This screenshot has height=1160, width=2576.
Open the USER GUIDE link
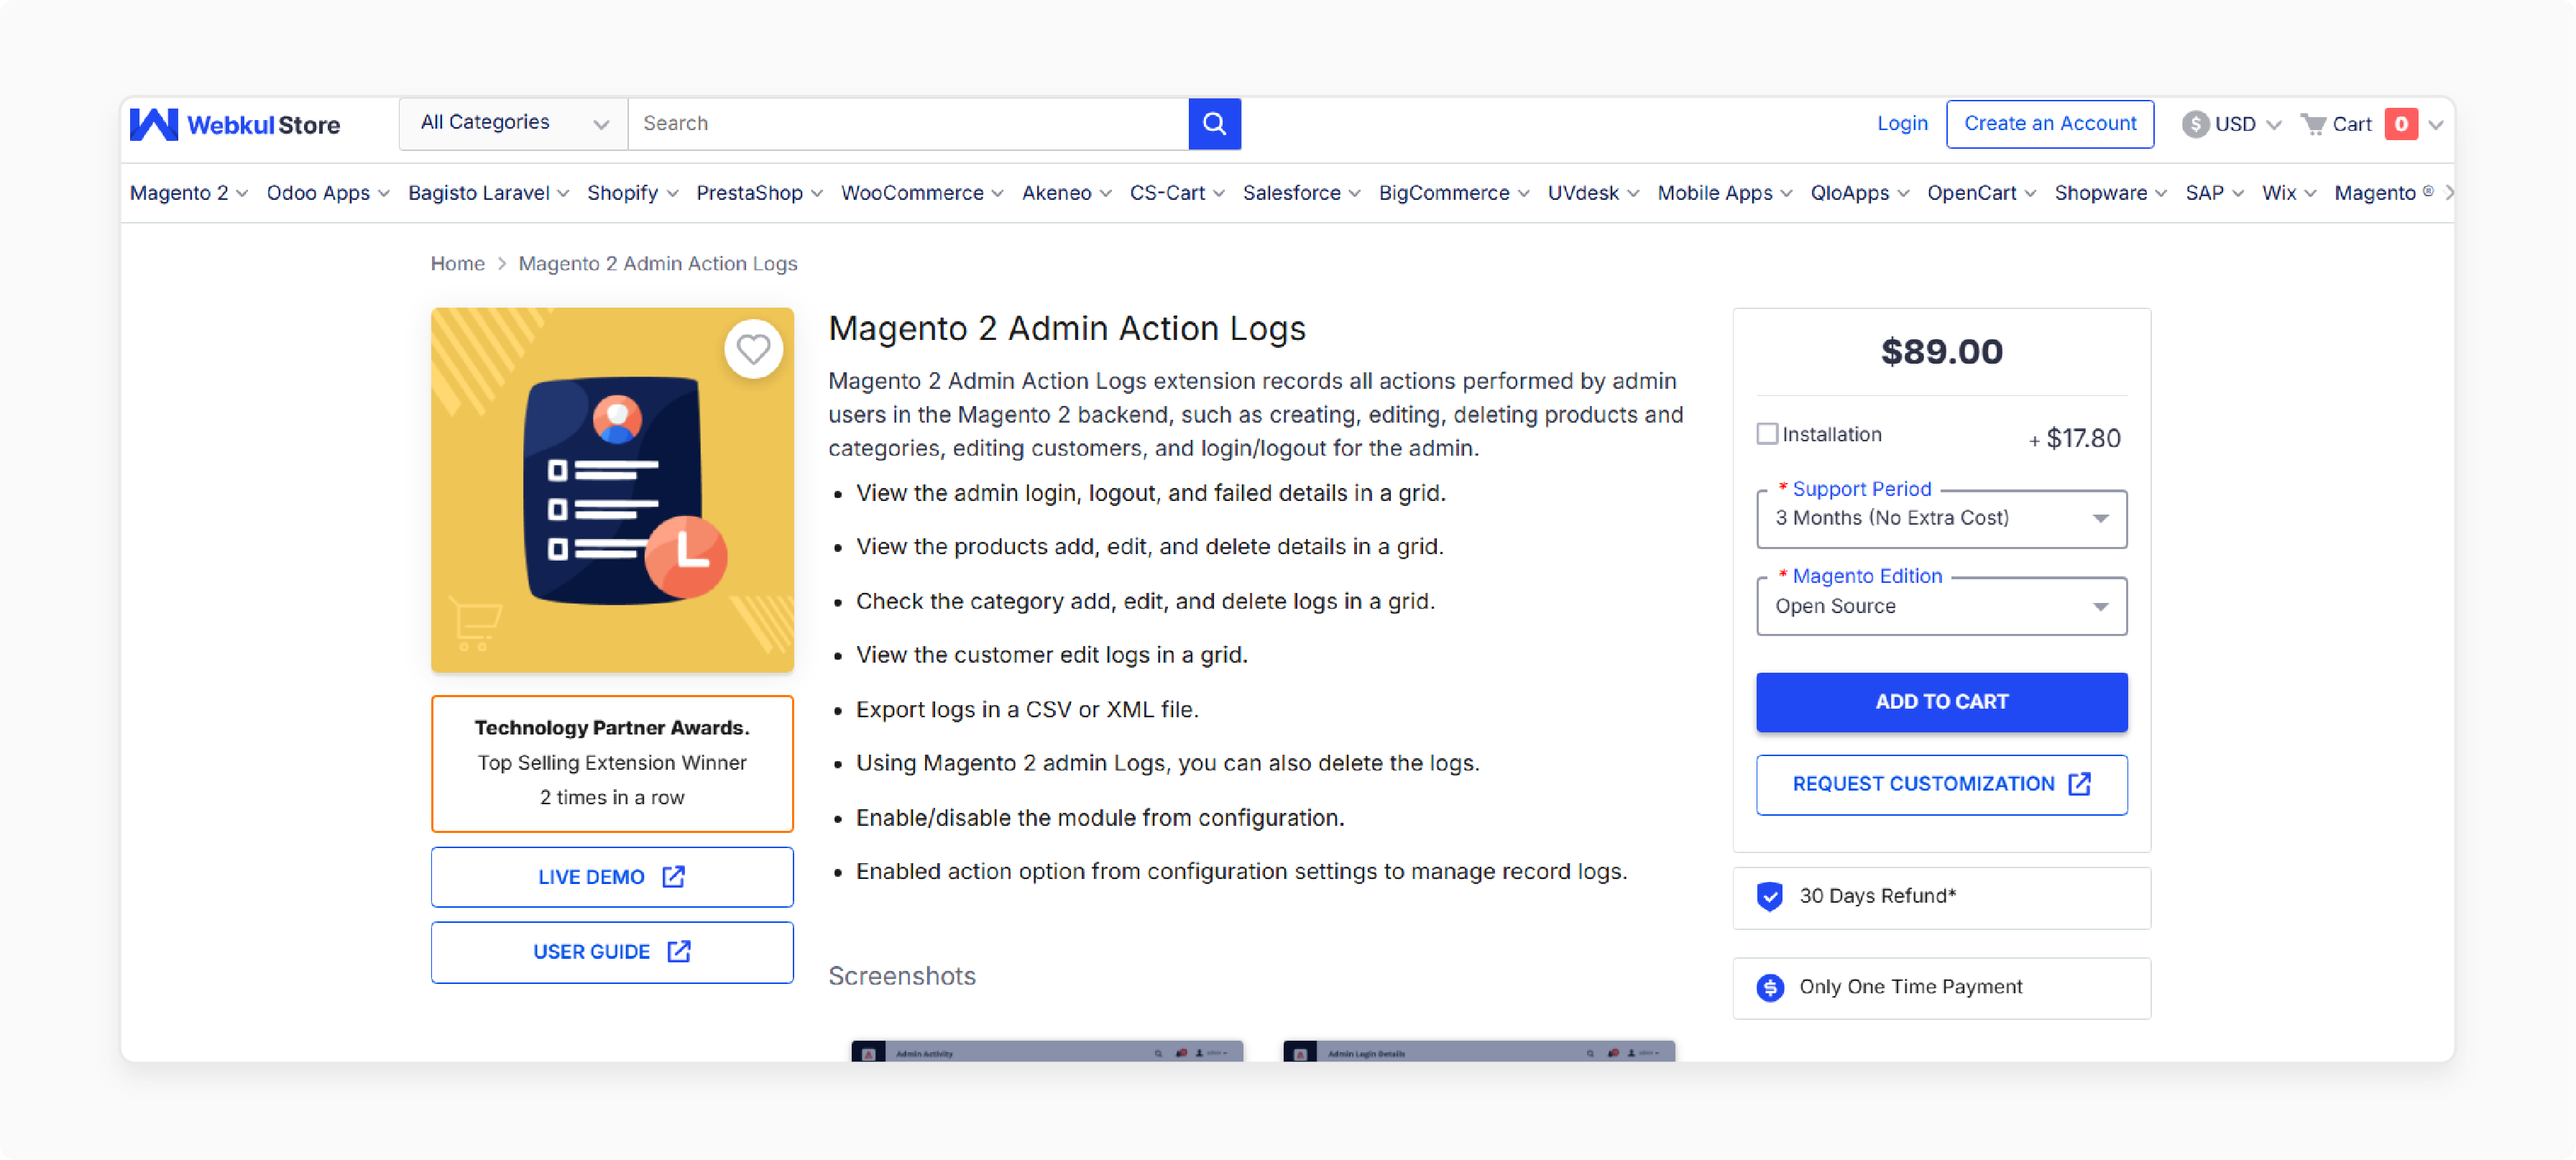612,952
